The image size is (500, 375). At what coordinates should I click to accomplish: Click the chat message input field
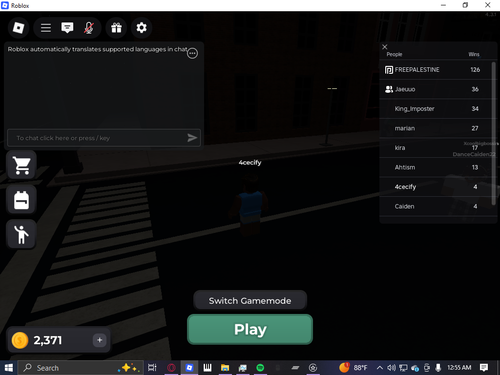pos(104,138)
